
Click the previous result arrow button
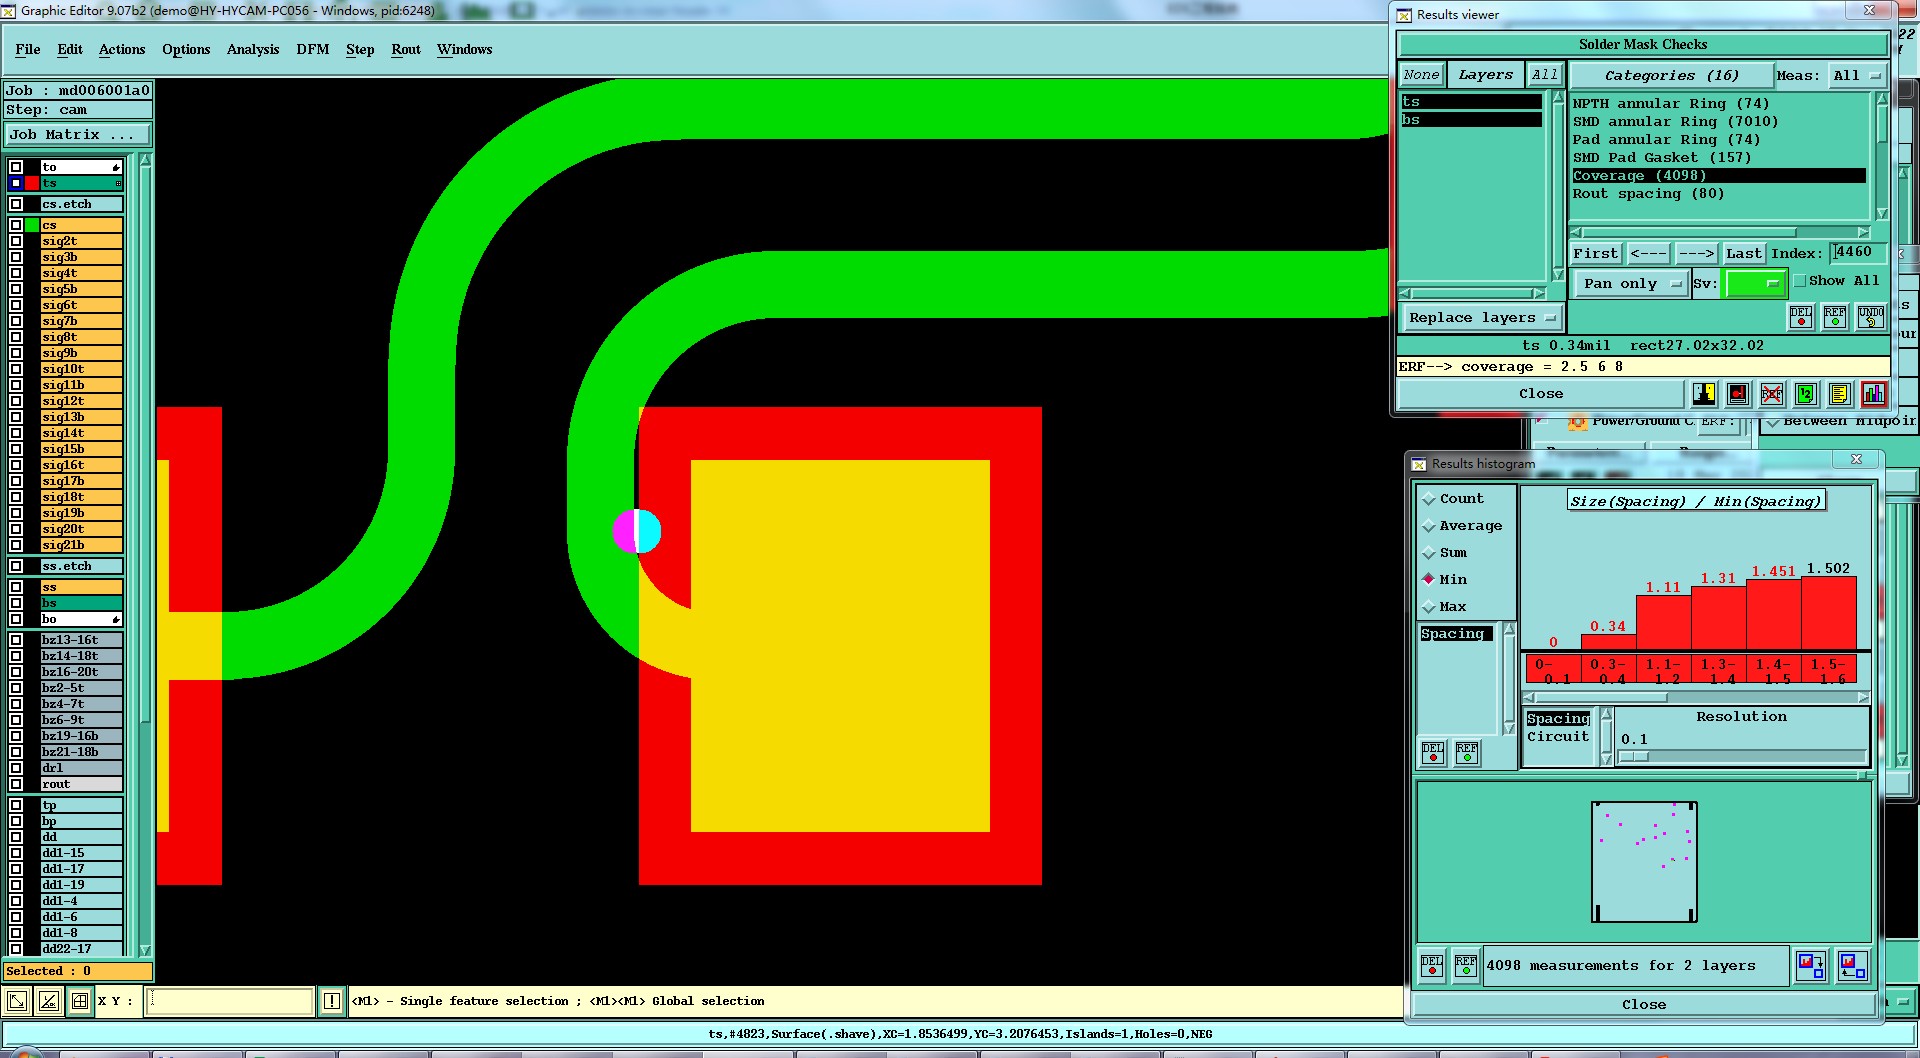pos(1648,254)
